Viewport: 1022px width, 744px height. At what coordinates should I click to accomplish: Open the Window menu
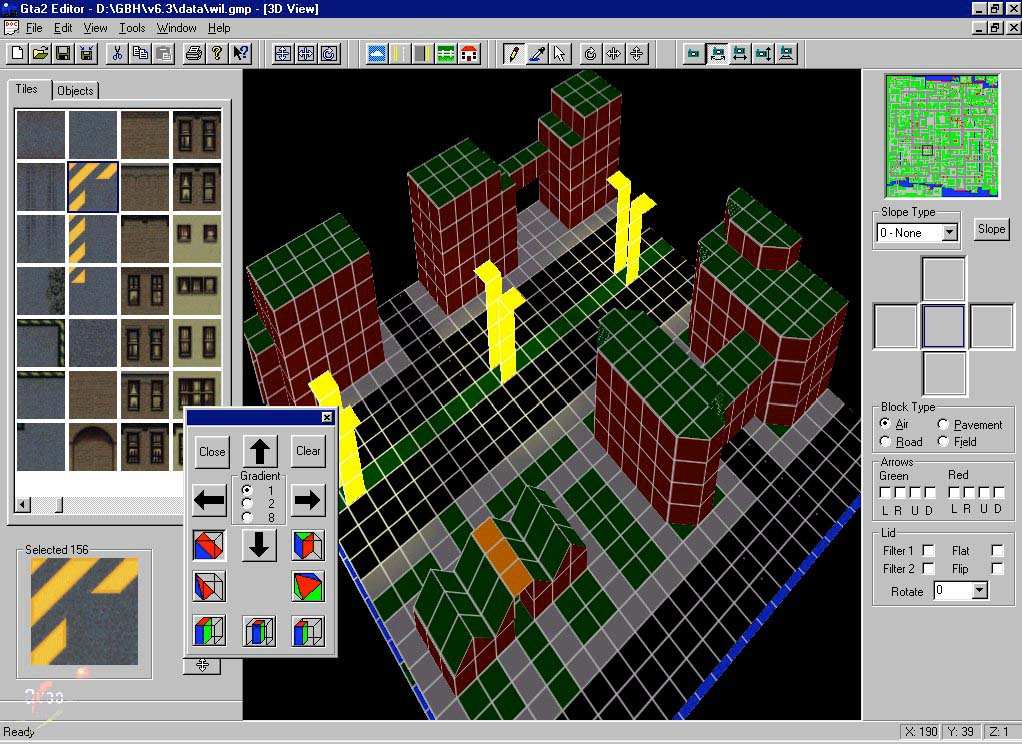pos(177,28)
